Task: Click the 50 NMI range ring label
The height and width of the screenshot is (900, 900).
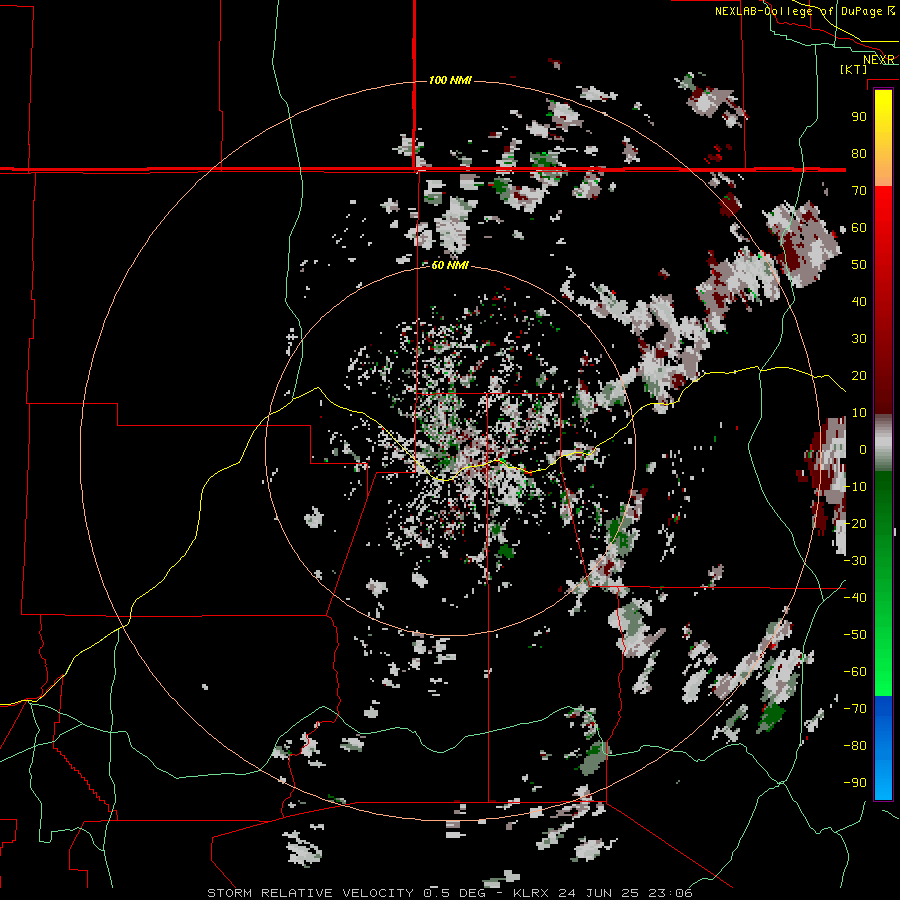Action: coord(450,265)
